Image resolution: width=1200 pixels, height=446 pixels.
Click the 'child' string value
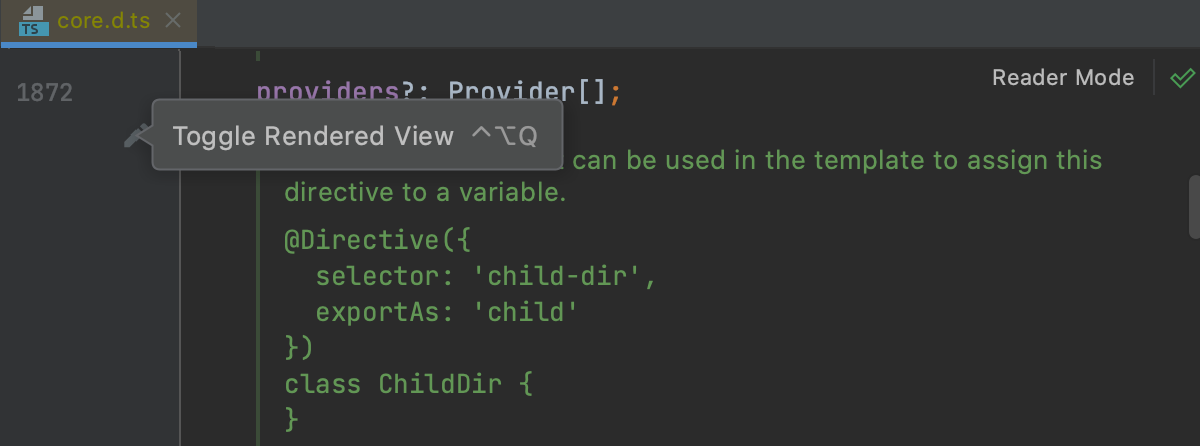[532, 312]
